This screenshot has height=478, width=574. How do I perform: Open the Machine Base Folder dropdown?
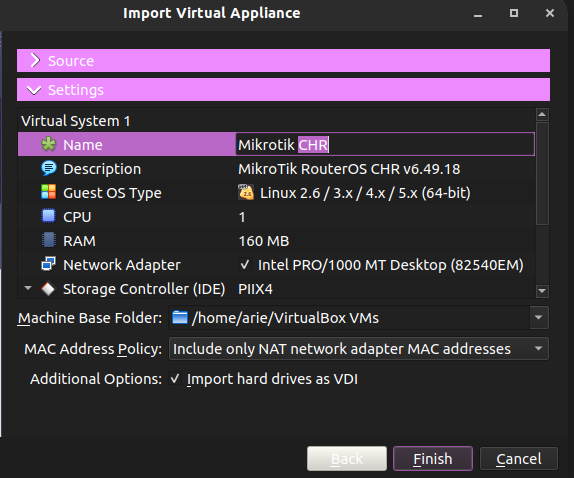(538, 317)
